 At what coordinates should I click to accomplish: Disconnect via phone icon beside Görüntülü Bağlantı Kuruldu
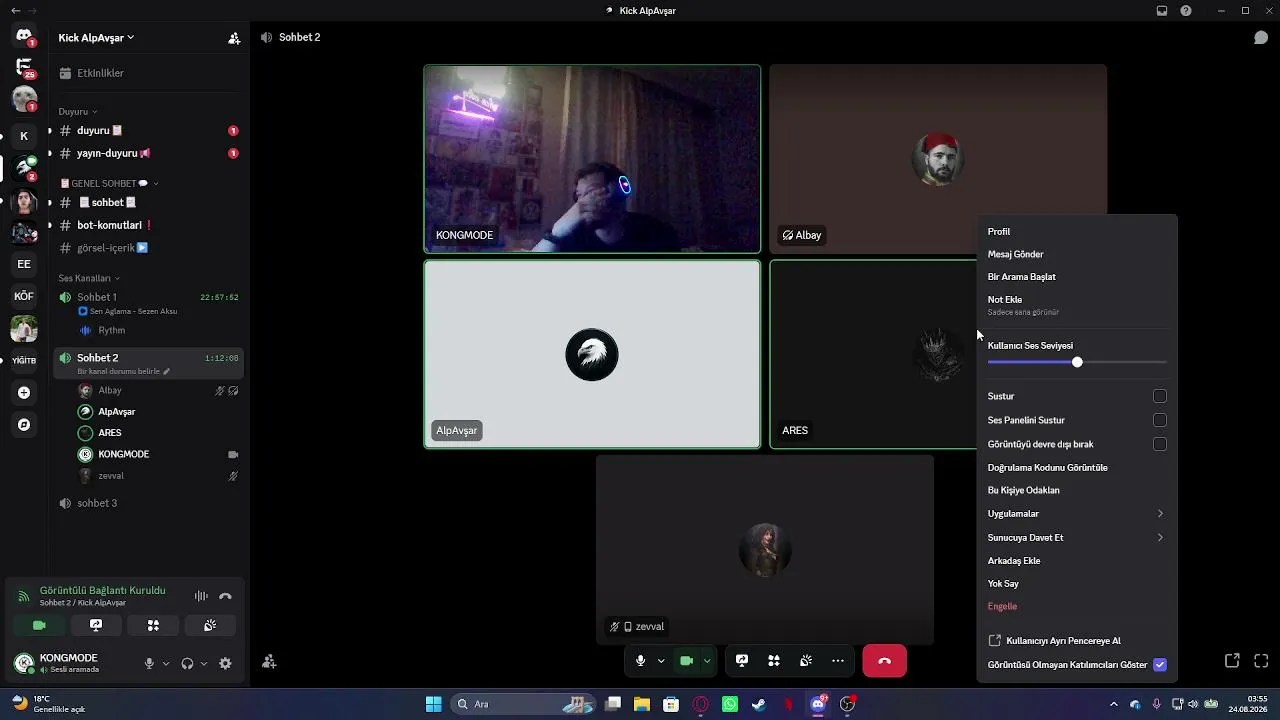point(225,596)
